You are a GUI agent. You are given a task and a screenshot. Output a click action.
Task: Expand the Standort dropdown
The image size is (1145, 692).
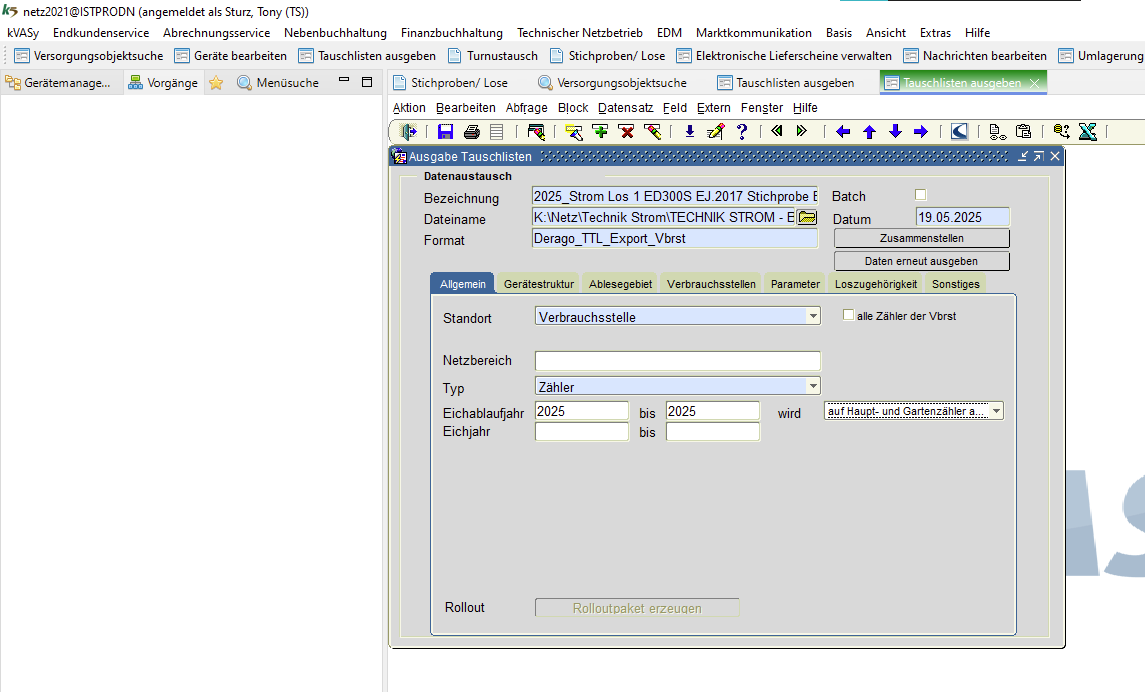pyautogui.click(x=813, y=316)
